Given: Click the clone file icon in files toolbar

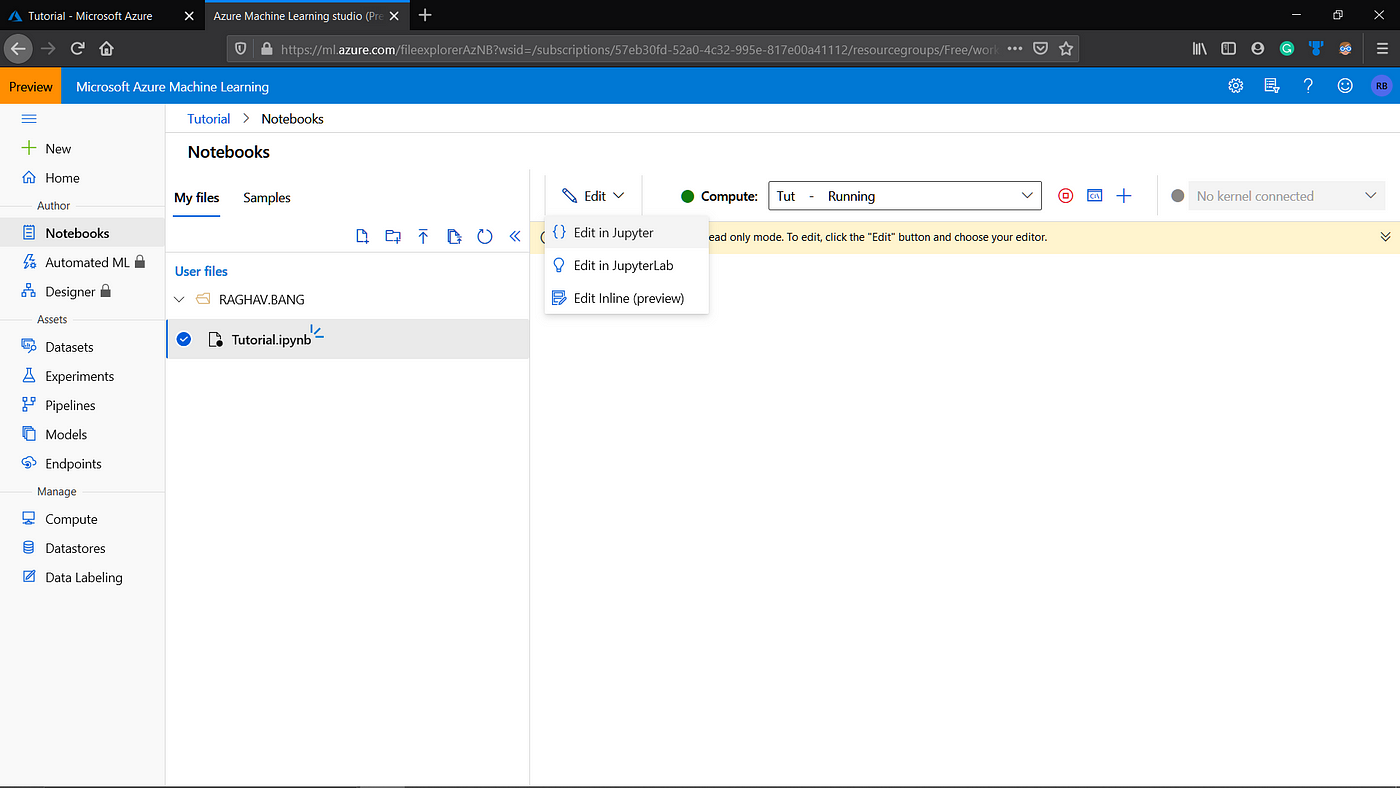Looking at the screenshot, I should pyautogui.click(x=454, y=236).
